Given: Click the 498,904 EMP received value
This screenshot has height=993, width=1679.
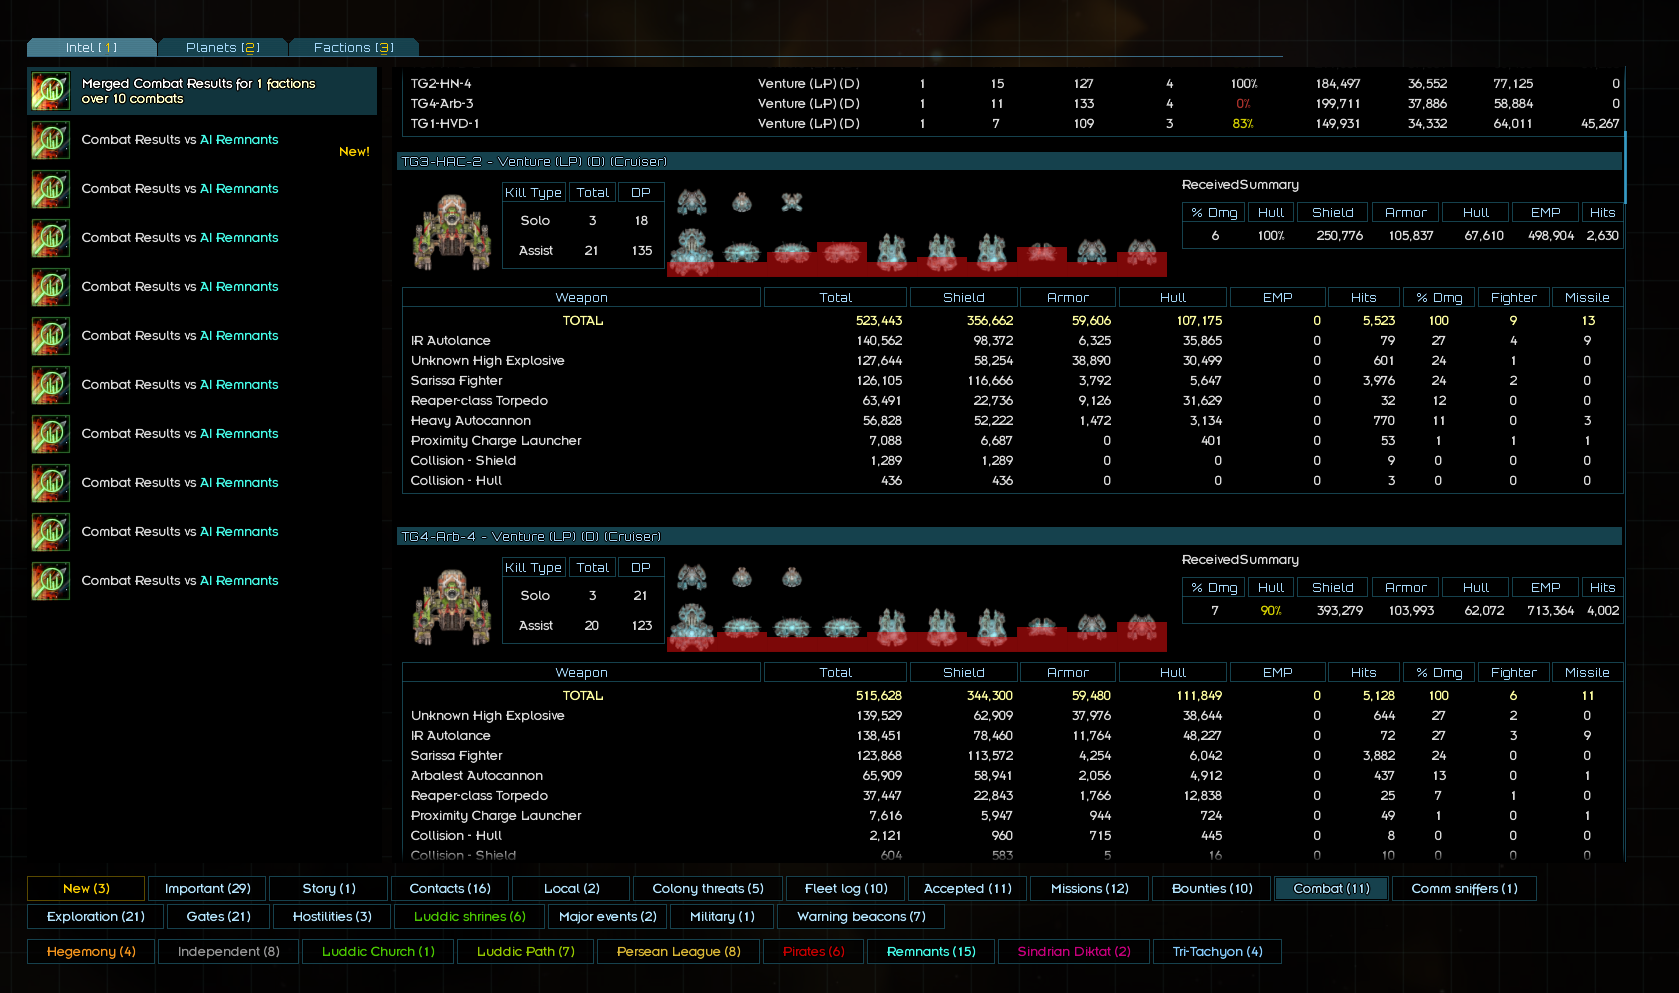Looking at the screenshot, I should pos(1550,236).
